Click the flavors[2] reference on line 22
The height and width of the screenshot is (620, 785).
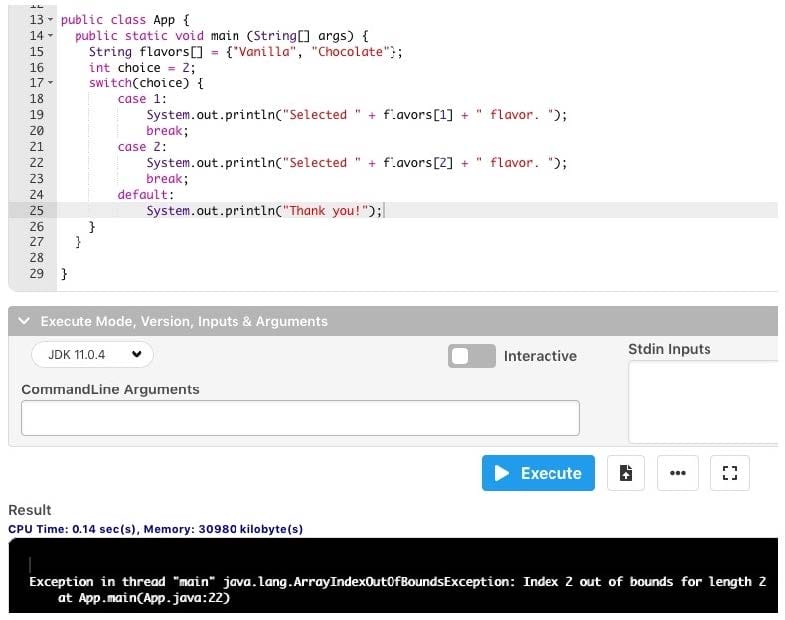click(x=419, y=162)
